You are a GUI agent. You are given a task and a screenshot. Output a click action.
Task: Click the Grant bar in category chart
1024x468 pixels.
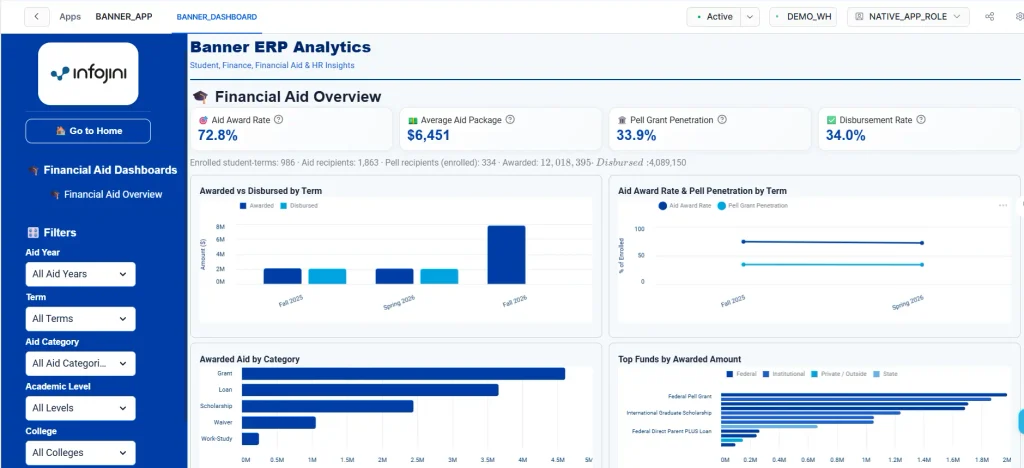pos(403,374)
